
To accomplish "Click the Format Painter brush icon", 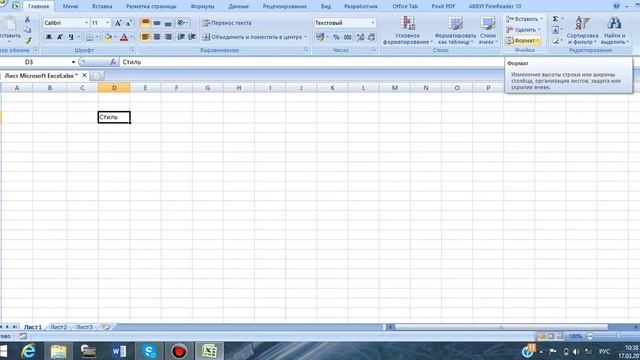I will tap(27, 40).
